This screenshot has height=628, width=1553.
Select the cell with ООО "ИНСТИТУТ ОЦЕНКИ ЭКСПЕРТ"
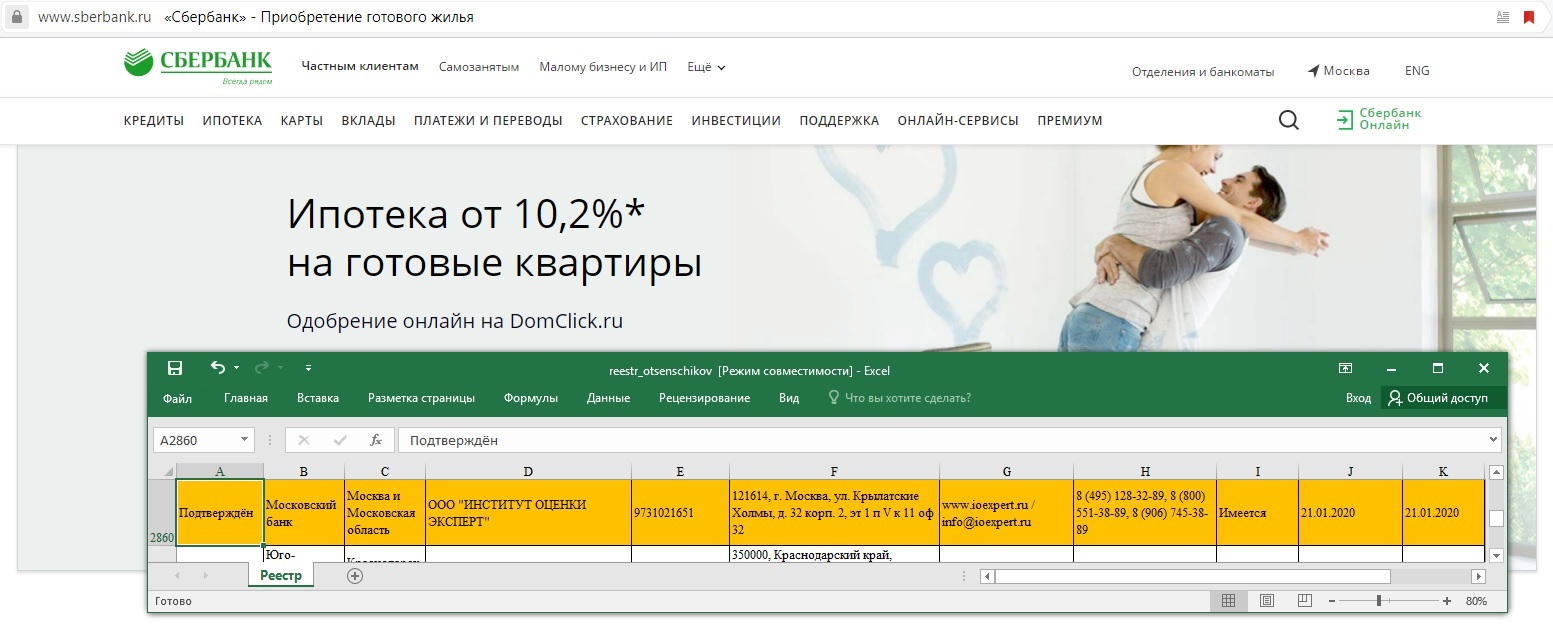point(528,512)
